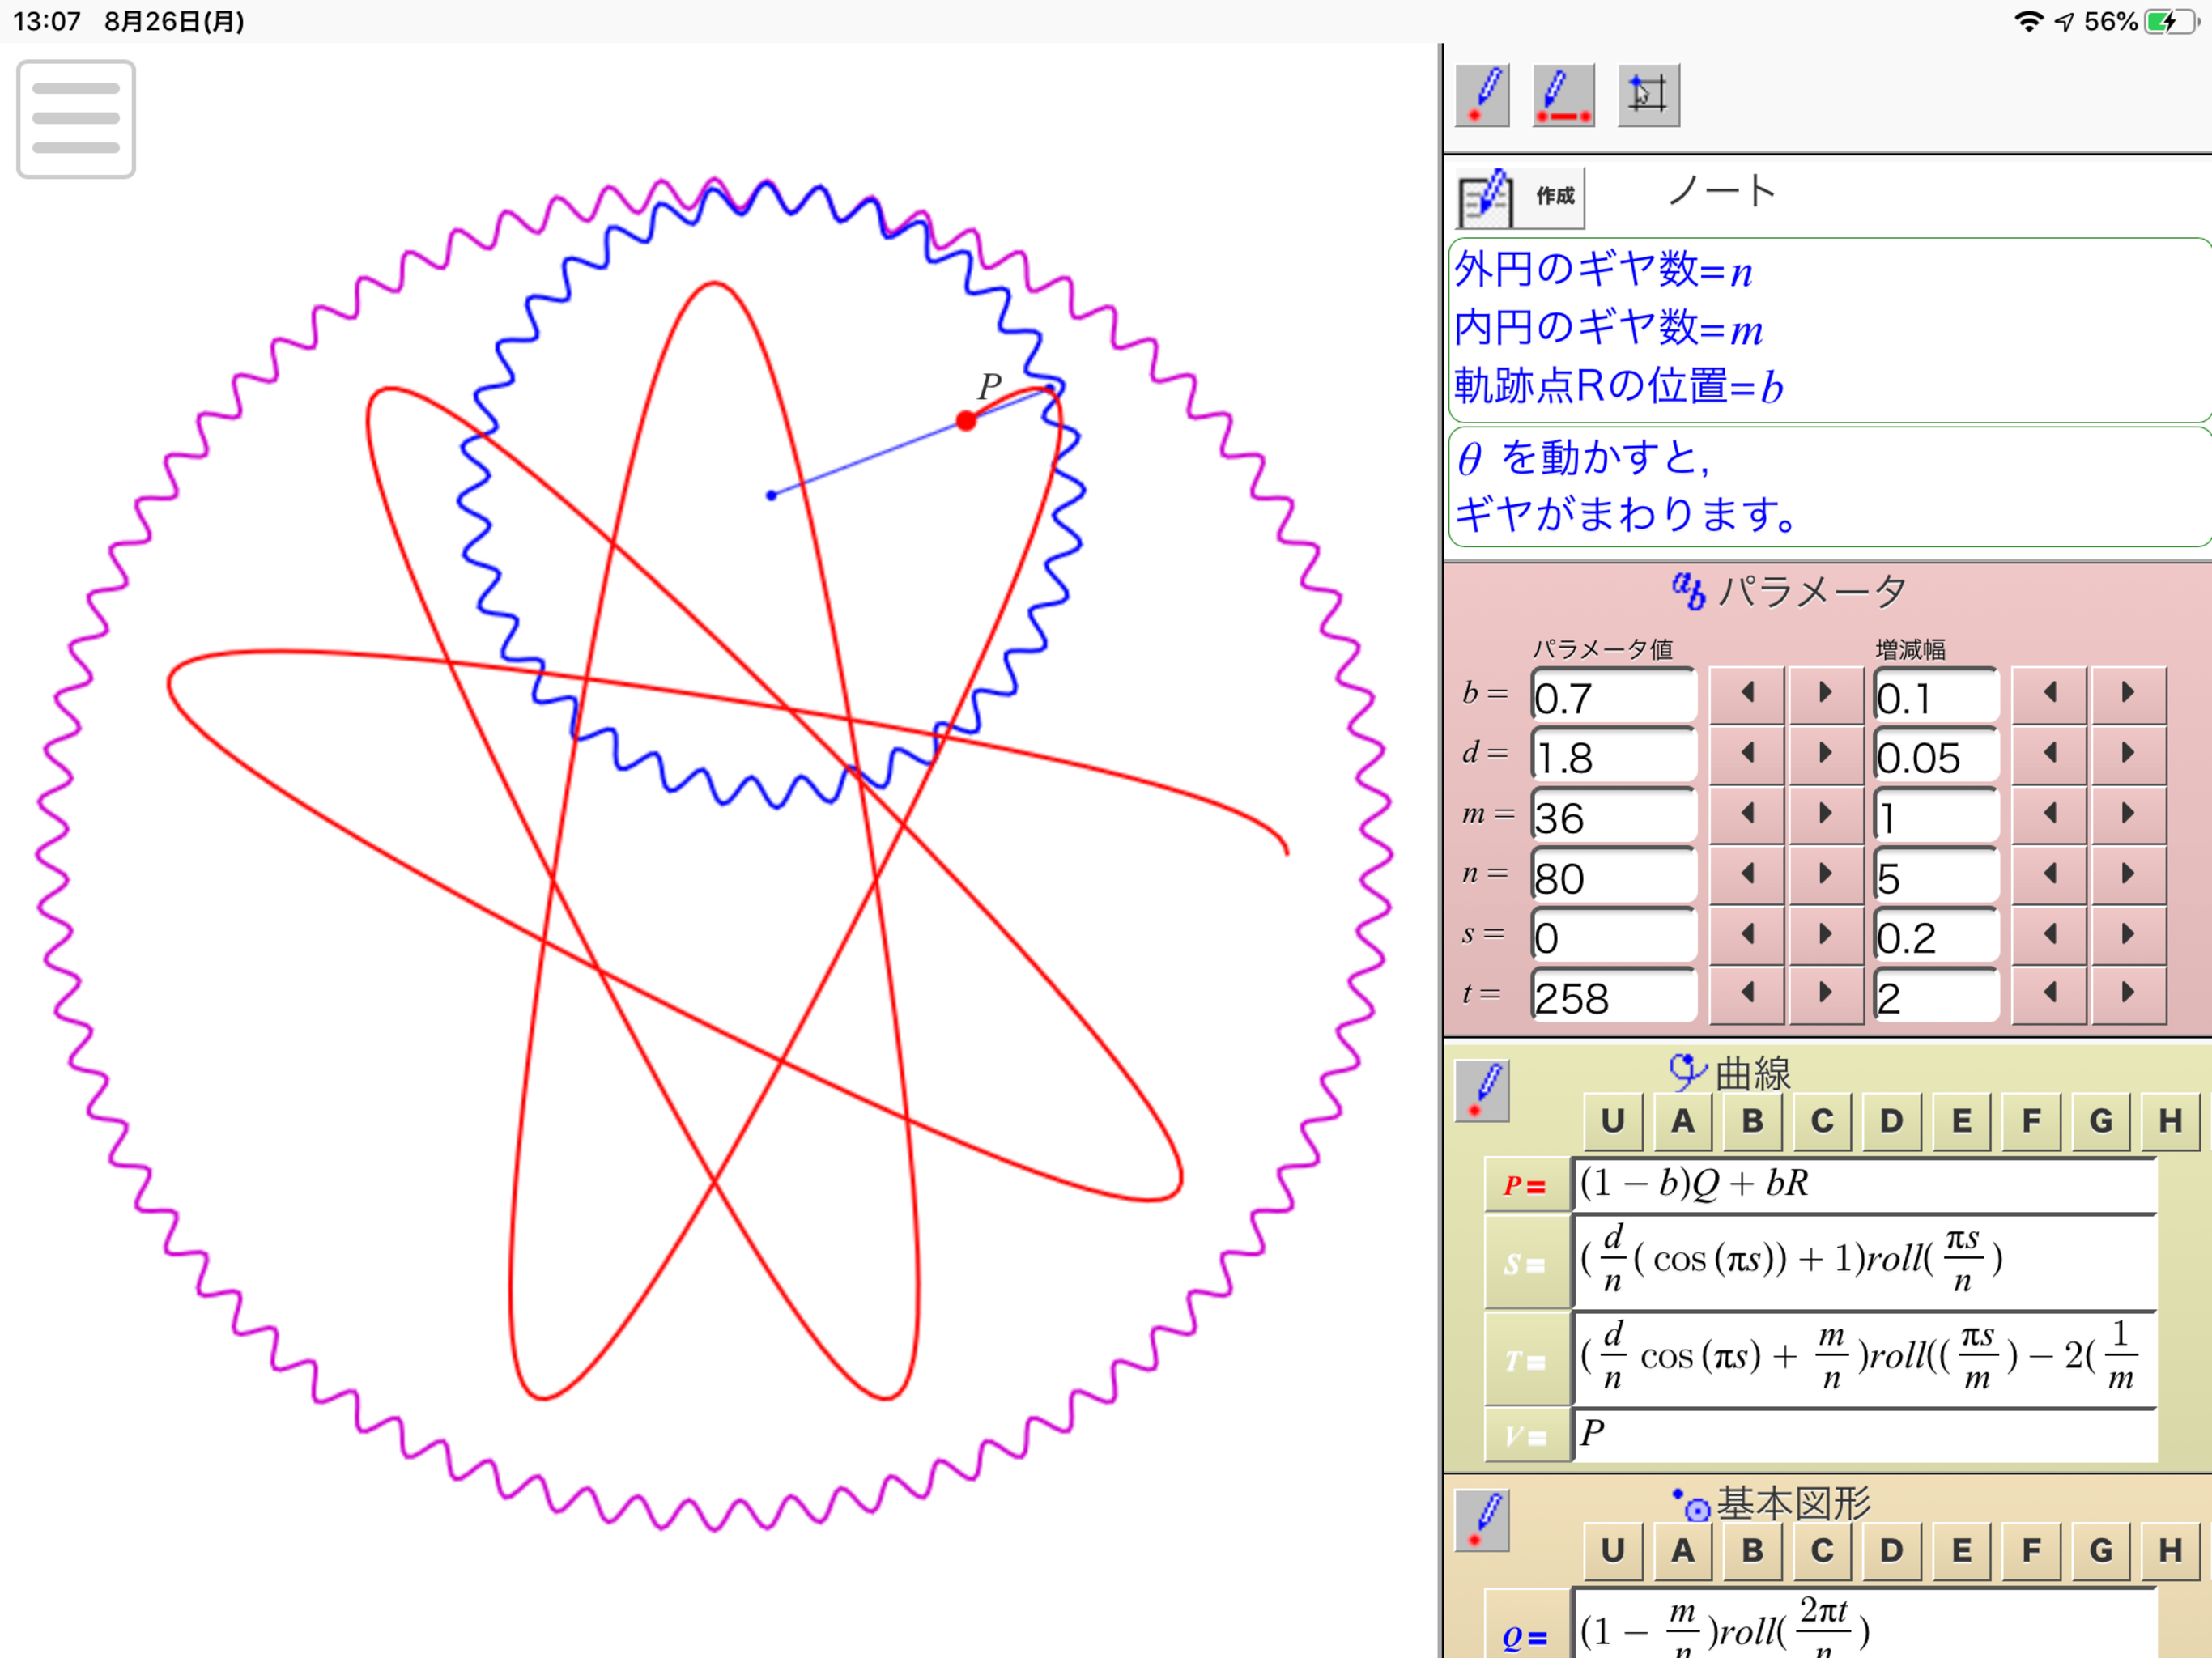
Task: Select tab A in 曲線 panel
Action: coord(1683,1121)
